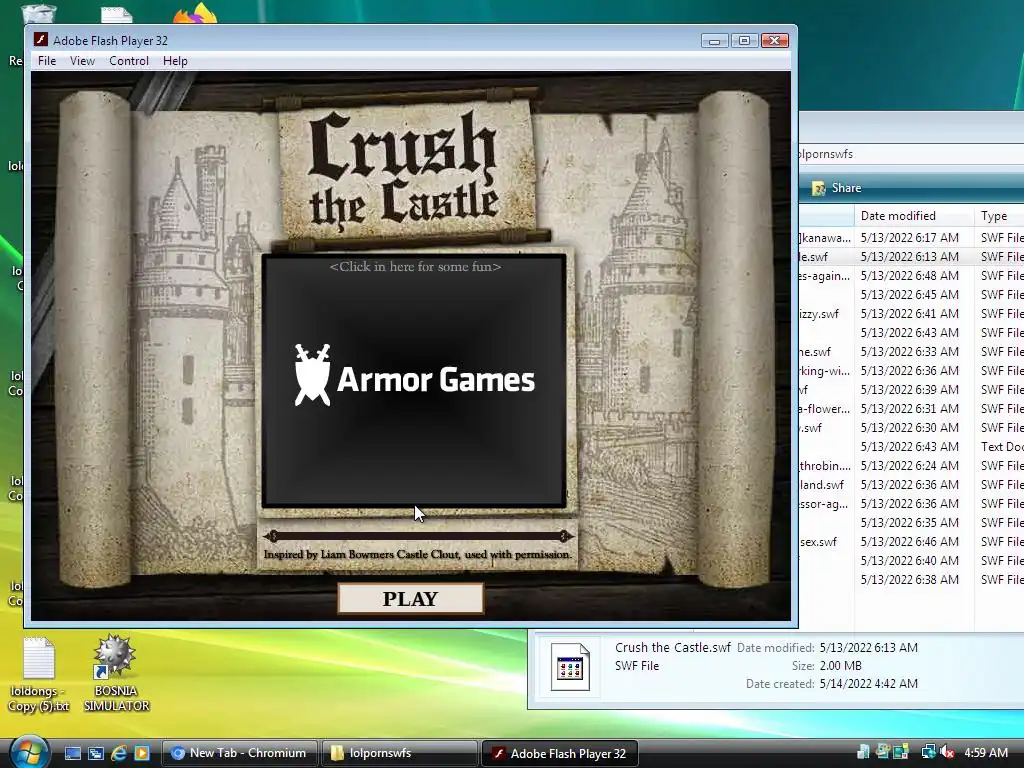Switch to lolpornswfs folder taskbar button
The width and height of the screenshot is (1024, 768).
click(x=398, y=753)
